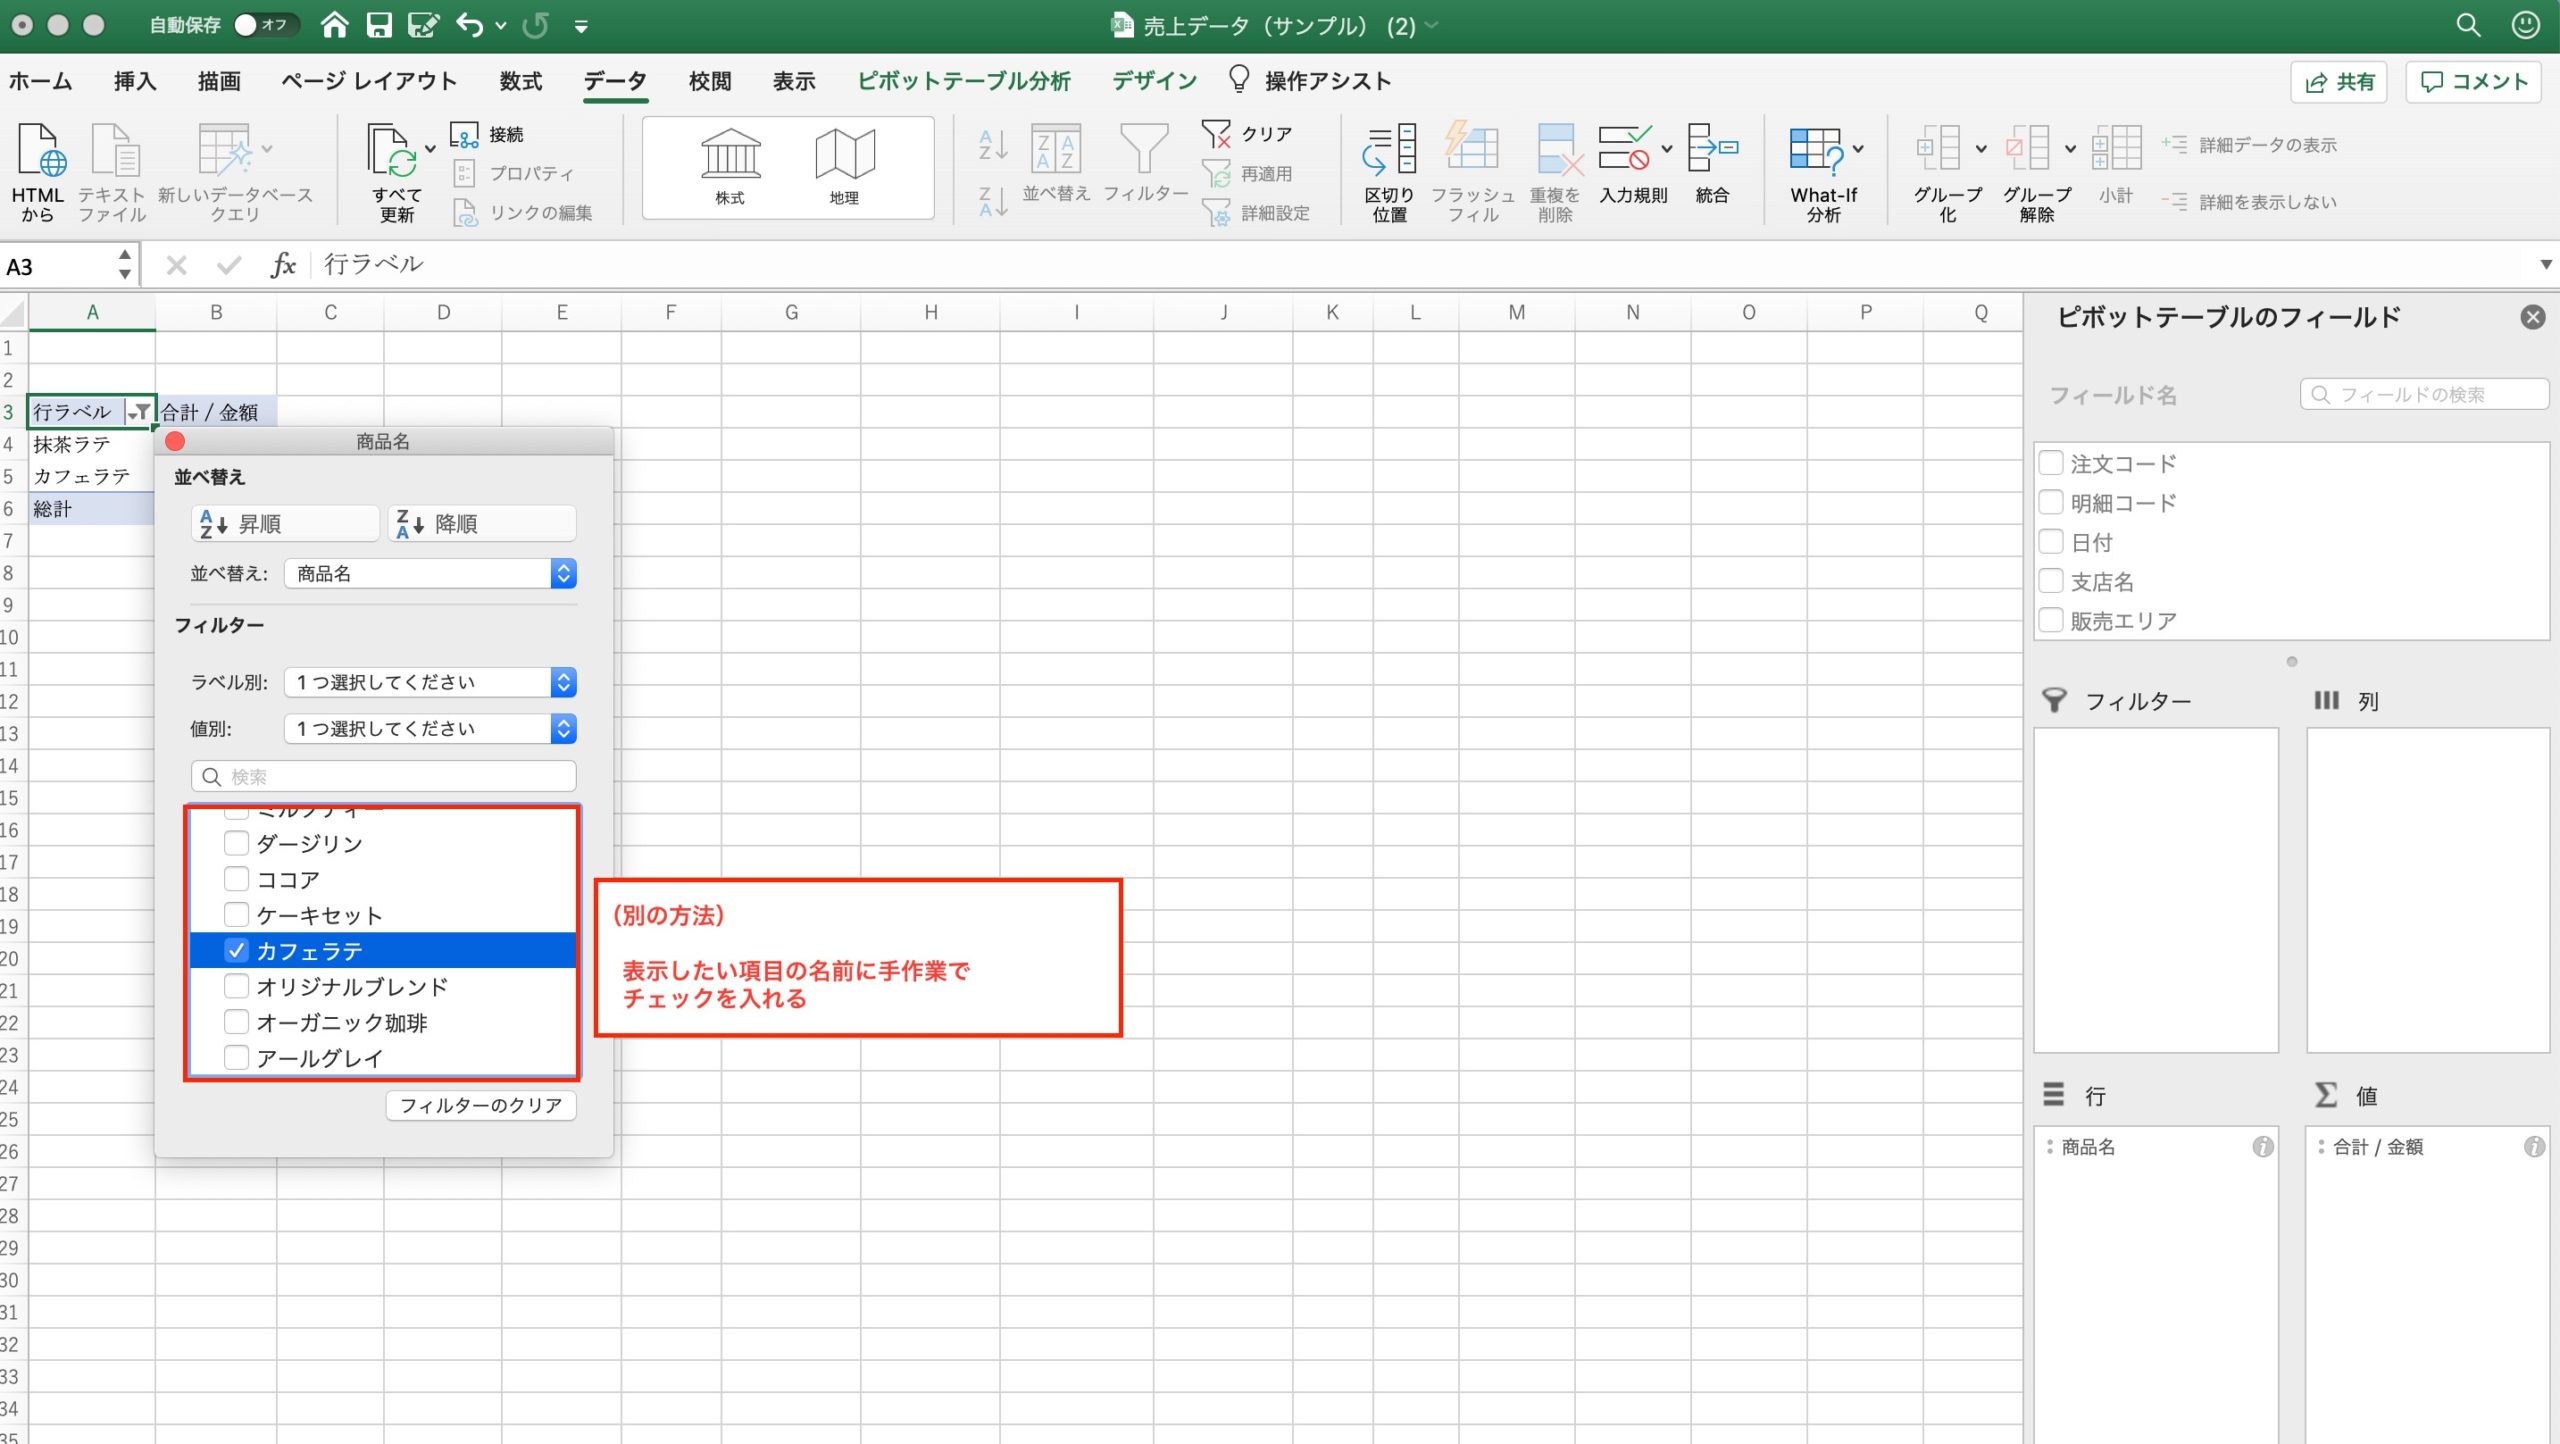Toggle the 自動保存 autosave switch
2560x1444 pixels.
(x=264, y=25)
